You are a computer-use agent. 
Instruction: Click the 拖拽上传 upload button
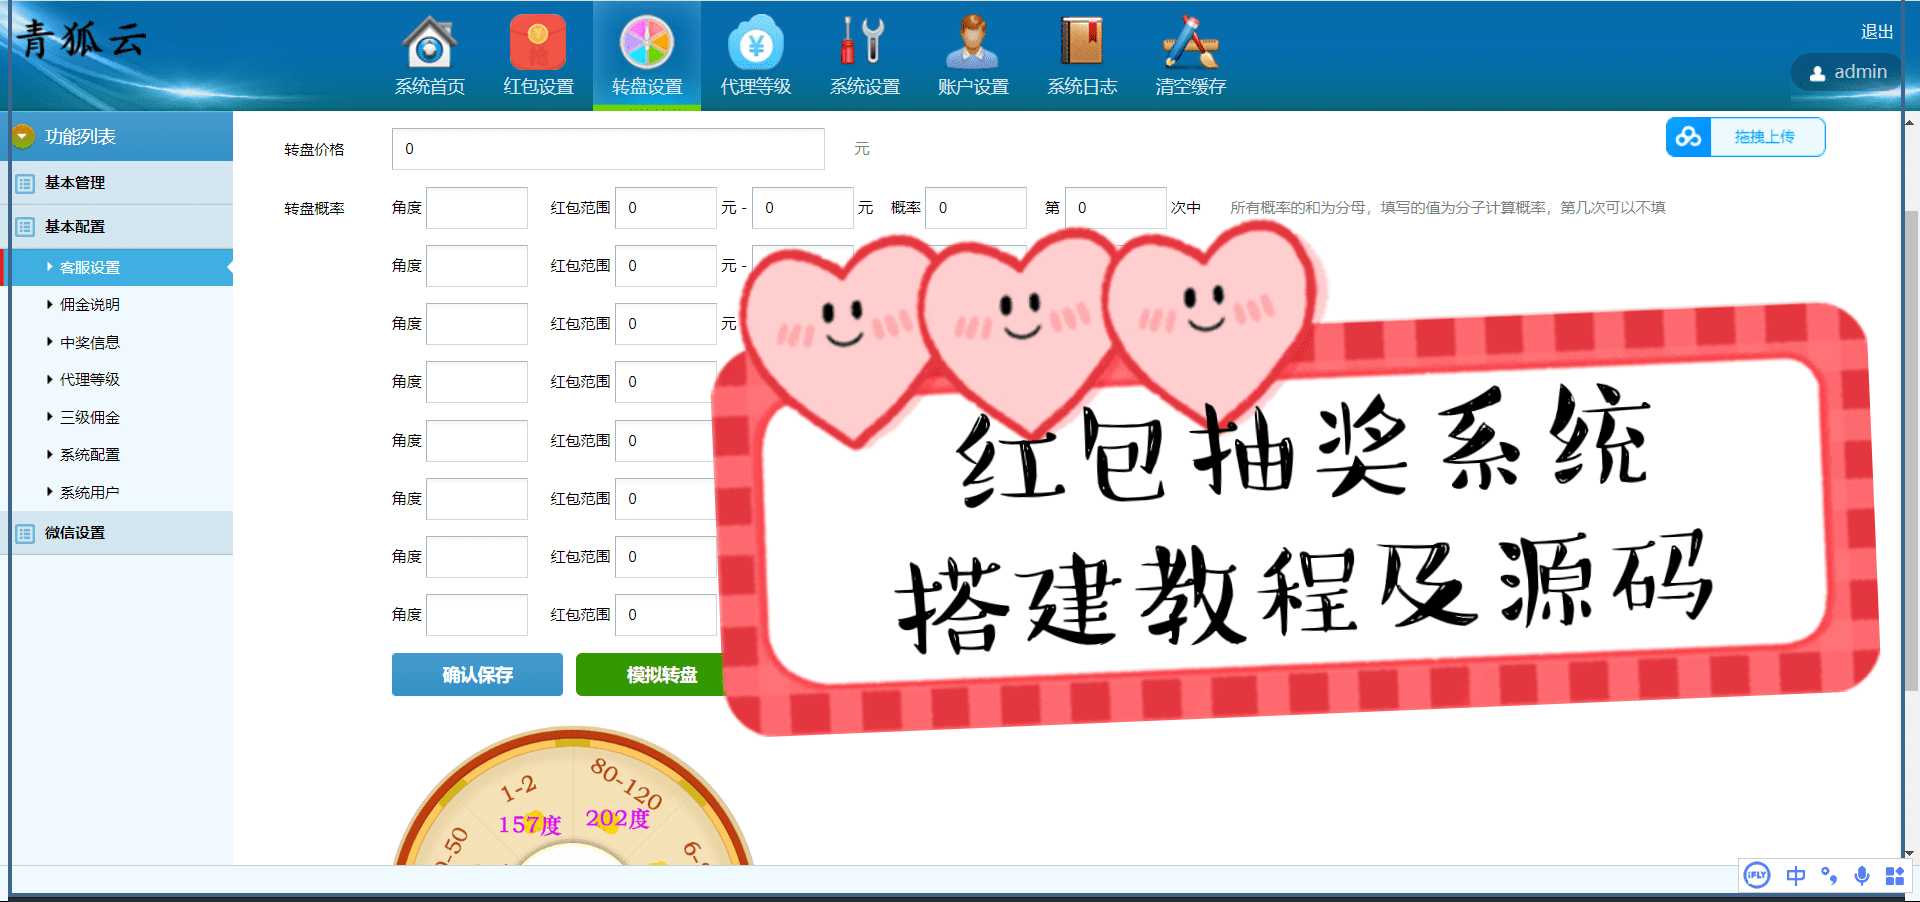1746,137
